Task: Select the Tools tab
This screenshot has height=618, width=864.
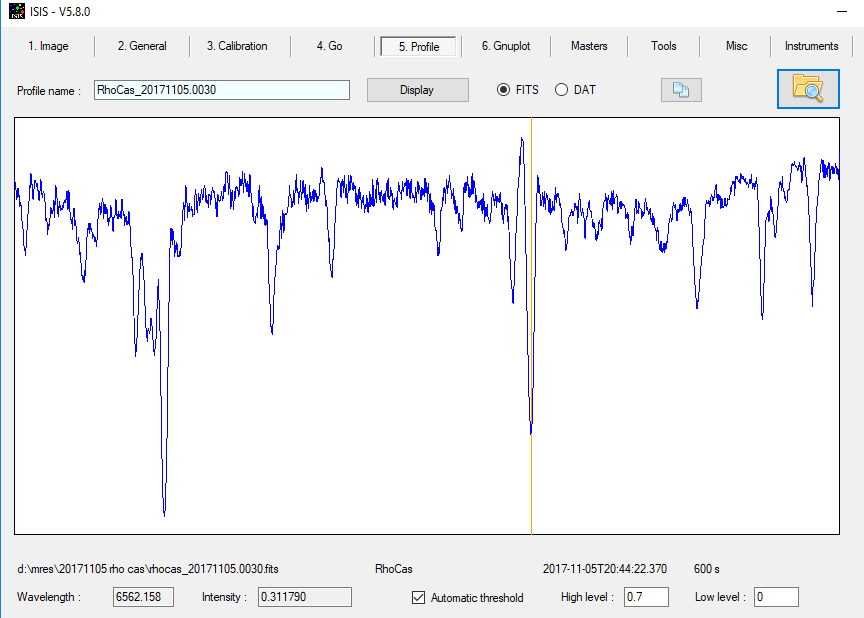Action: click(664, 46)
